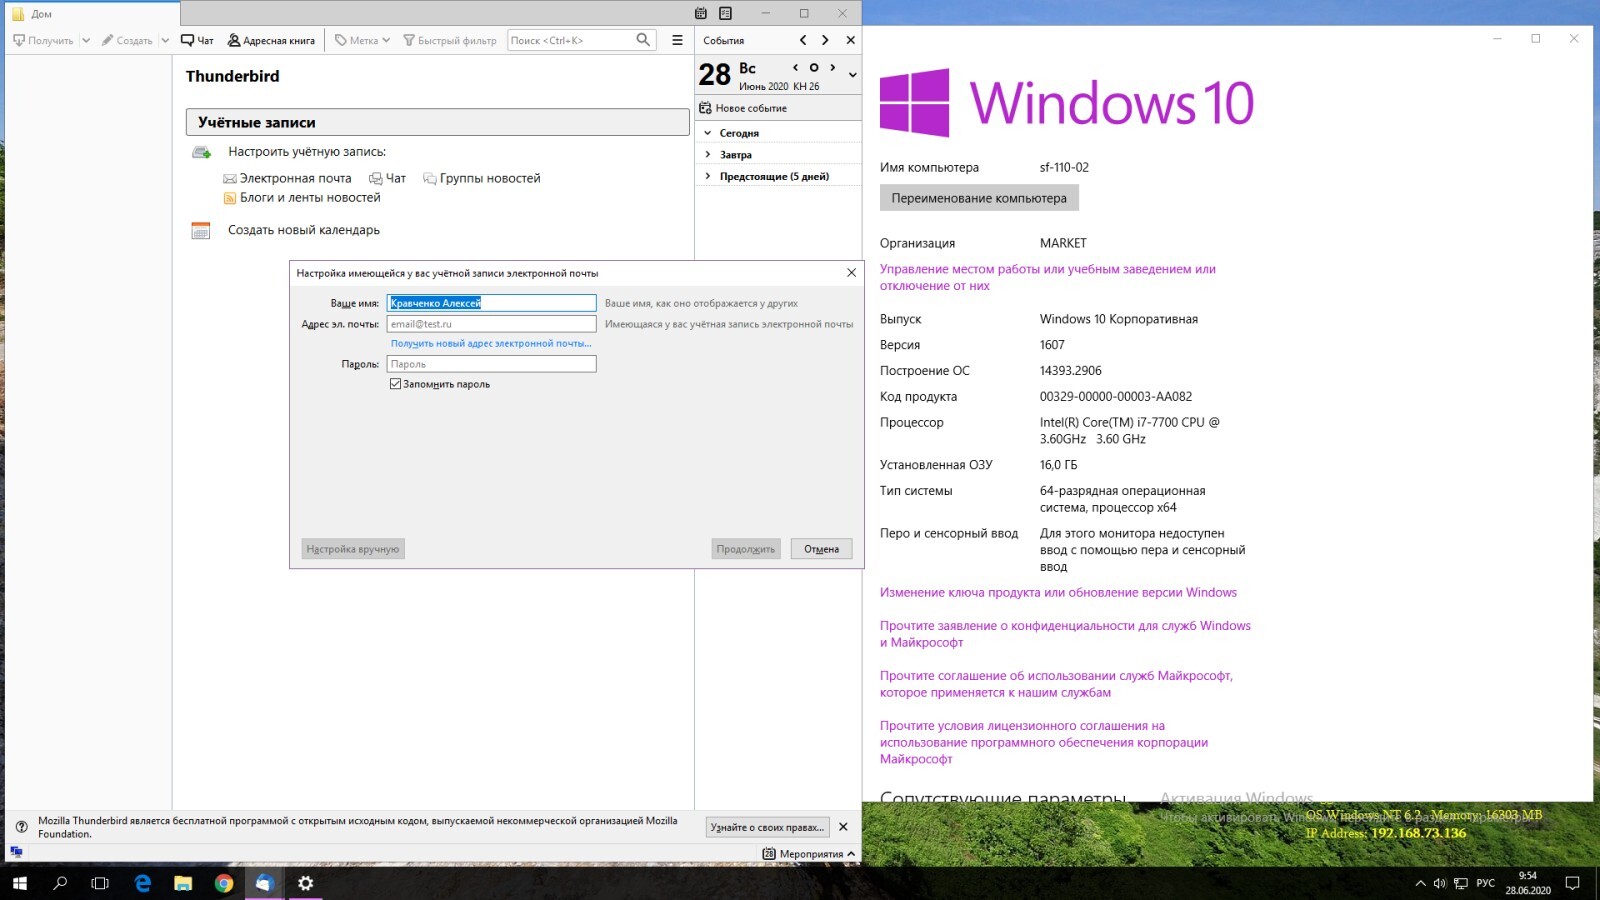This screenshot has width=1600, height=900.
Task: Expand the Tomorrow events section
Action: [x=708, y=155]
